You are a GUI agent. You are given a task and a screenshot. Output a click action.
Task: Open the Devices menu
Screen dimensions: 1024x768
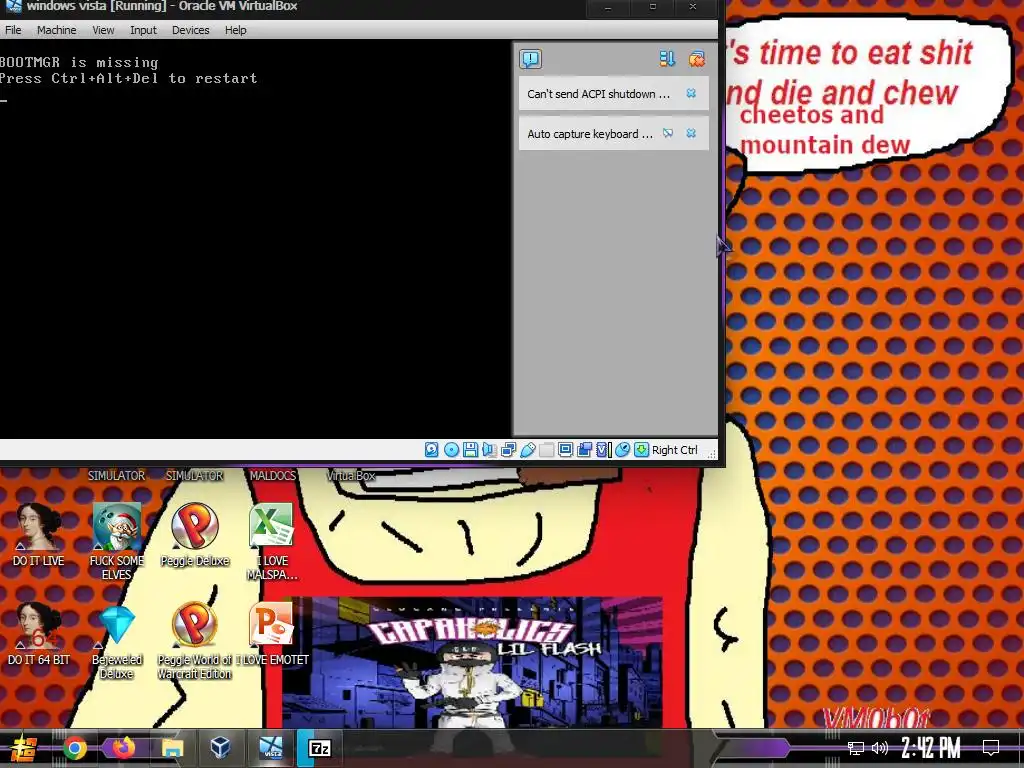(x=190, y=30)
